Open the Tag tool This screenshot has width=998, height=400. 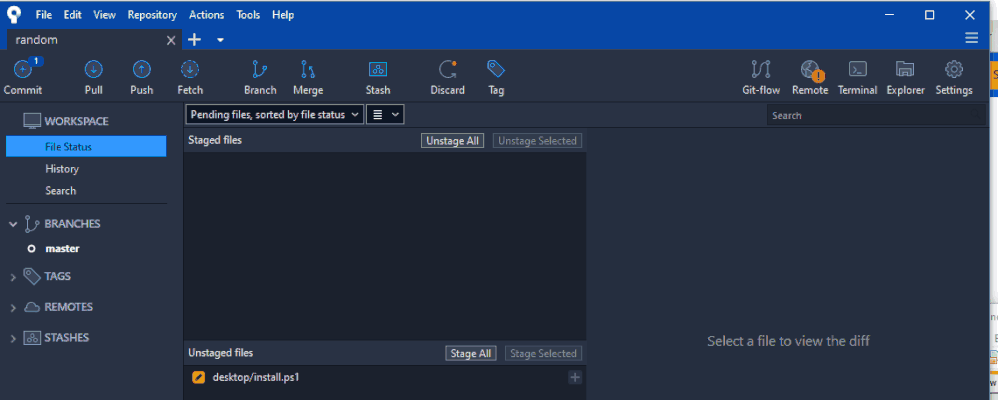point(496,76)
